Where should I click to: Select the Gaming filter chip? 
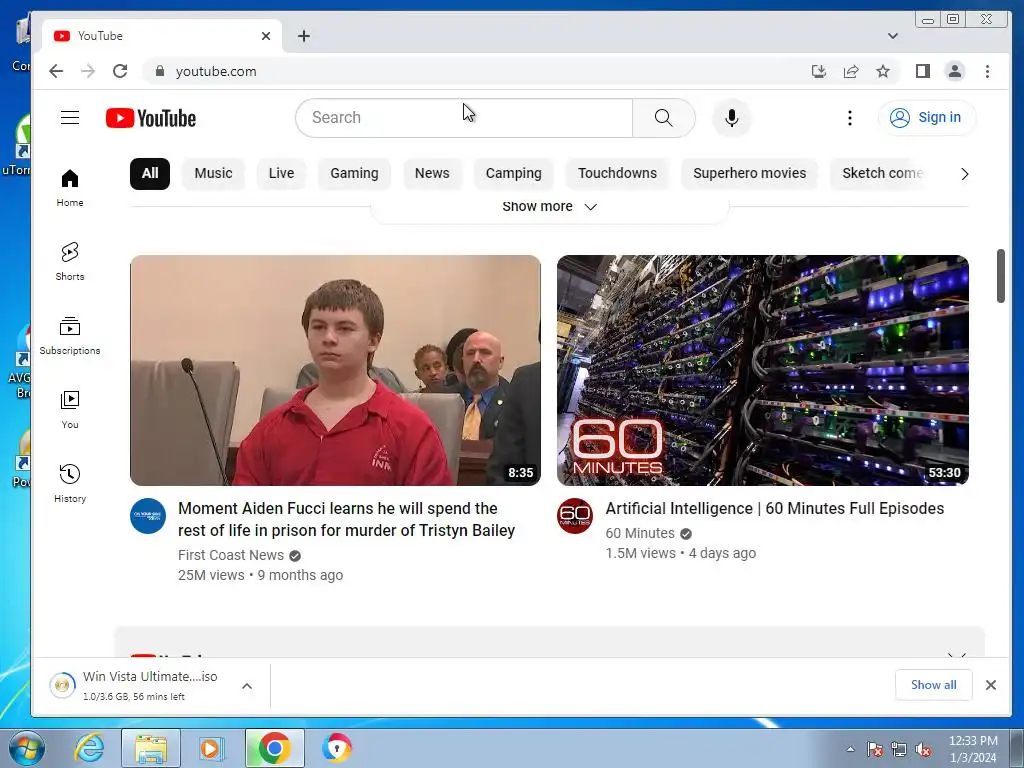pyautogui.click(x=354, y=174)
